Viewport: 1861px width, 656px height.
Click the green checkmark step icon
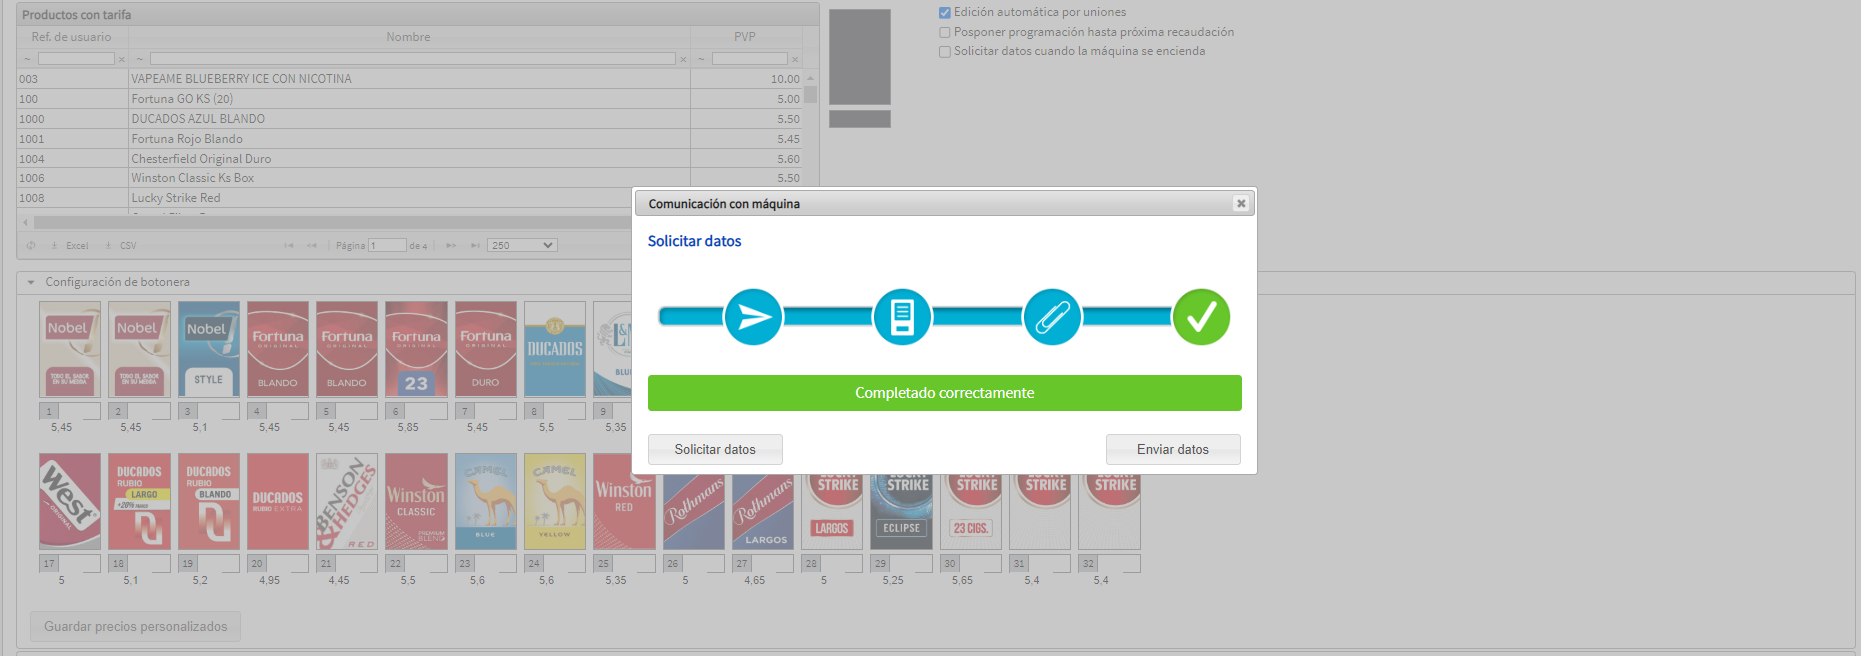click(1201, 317)
